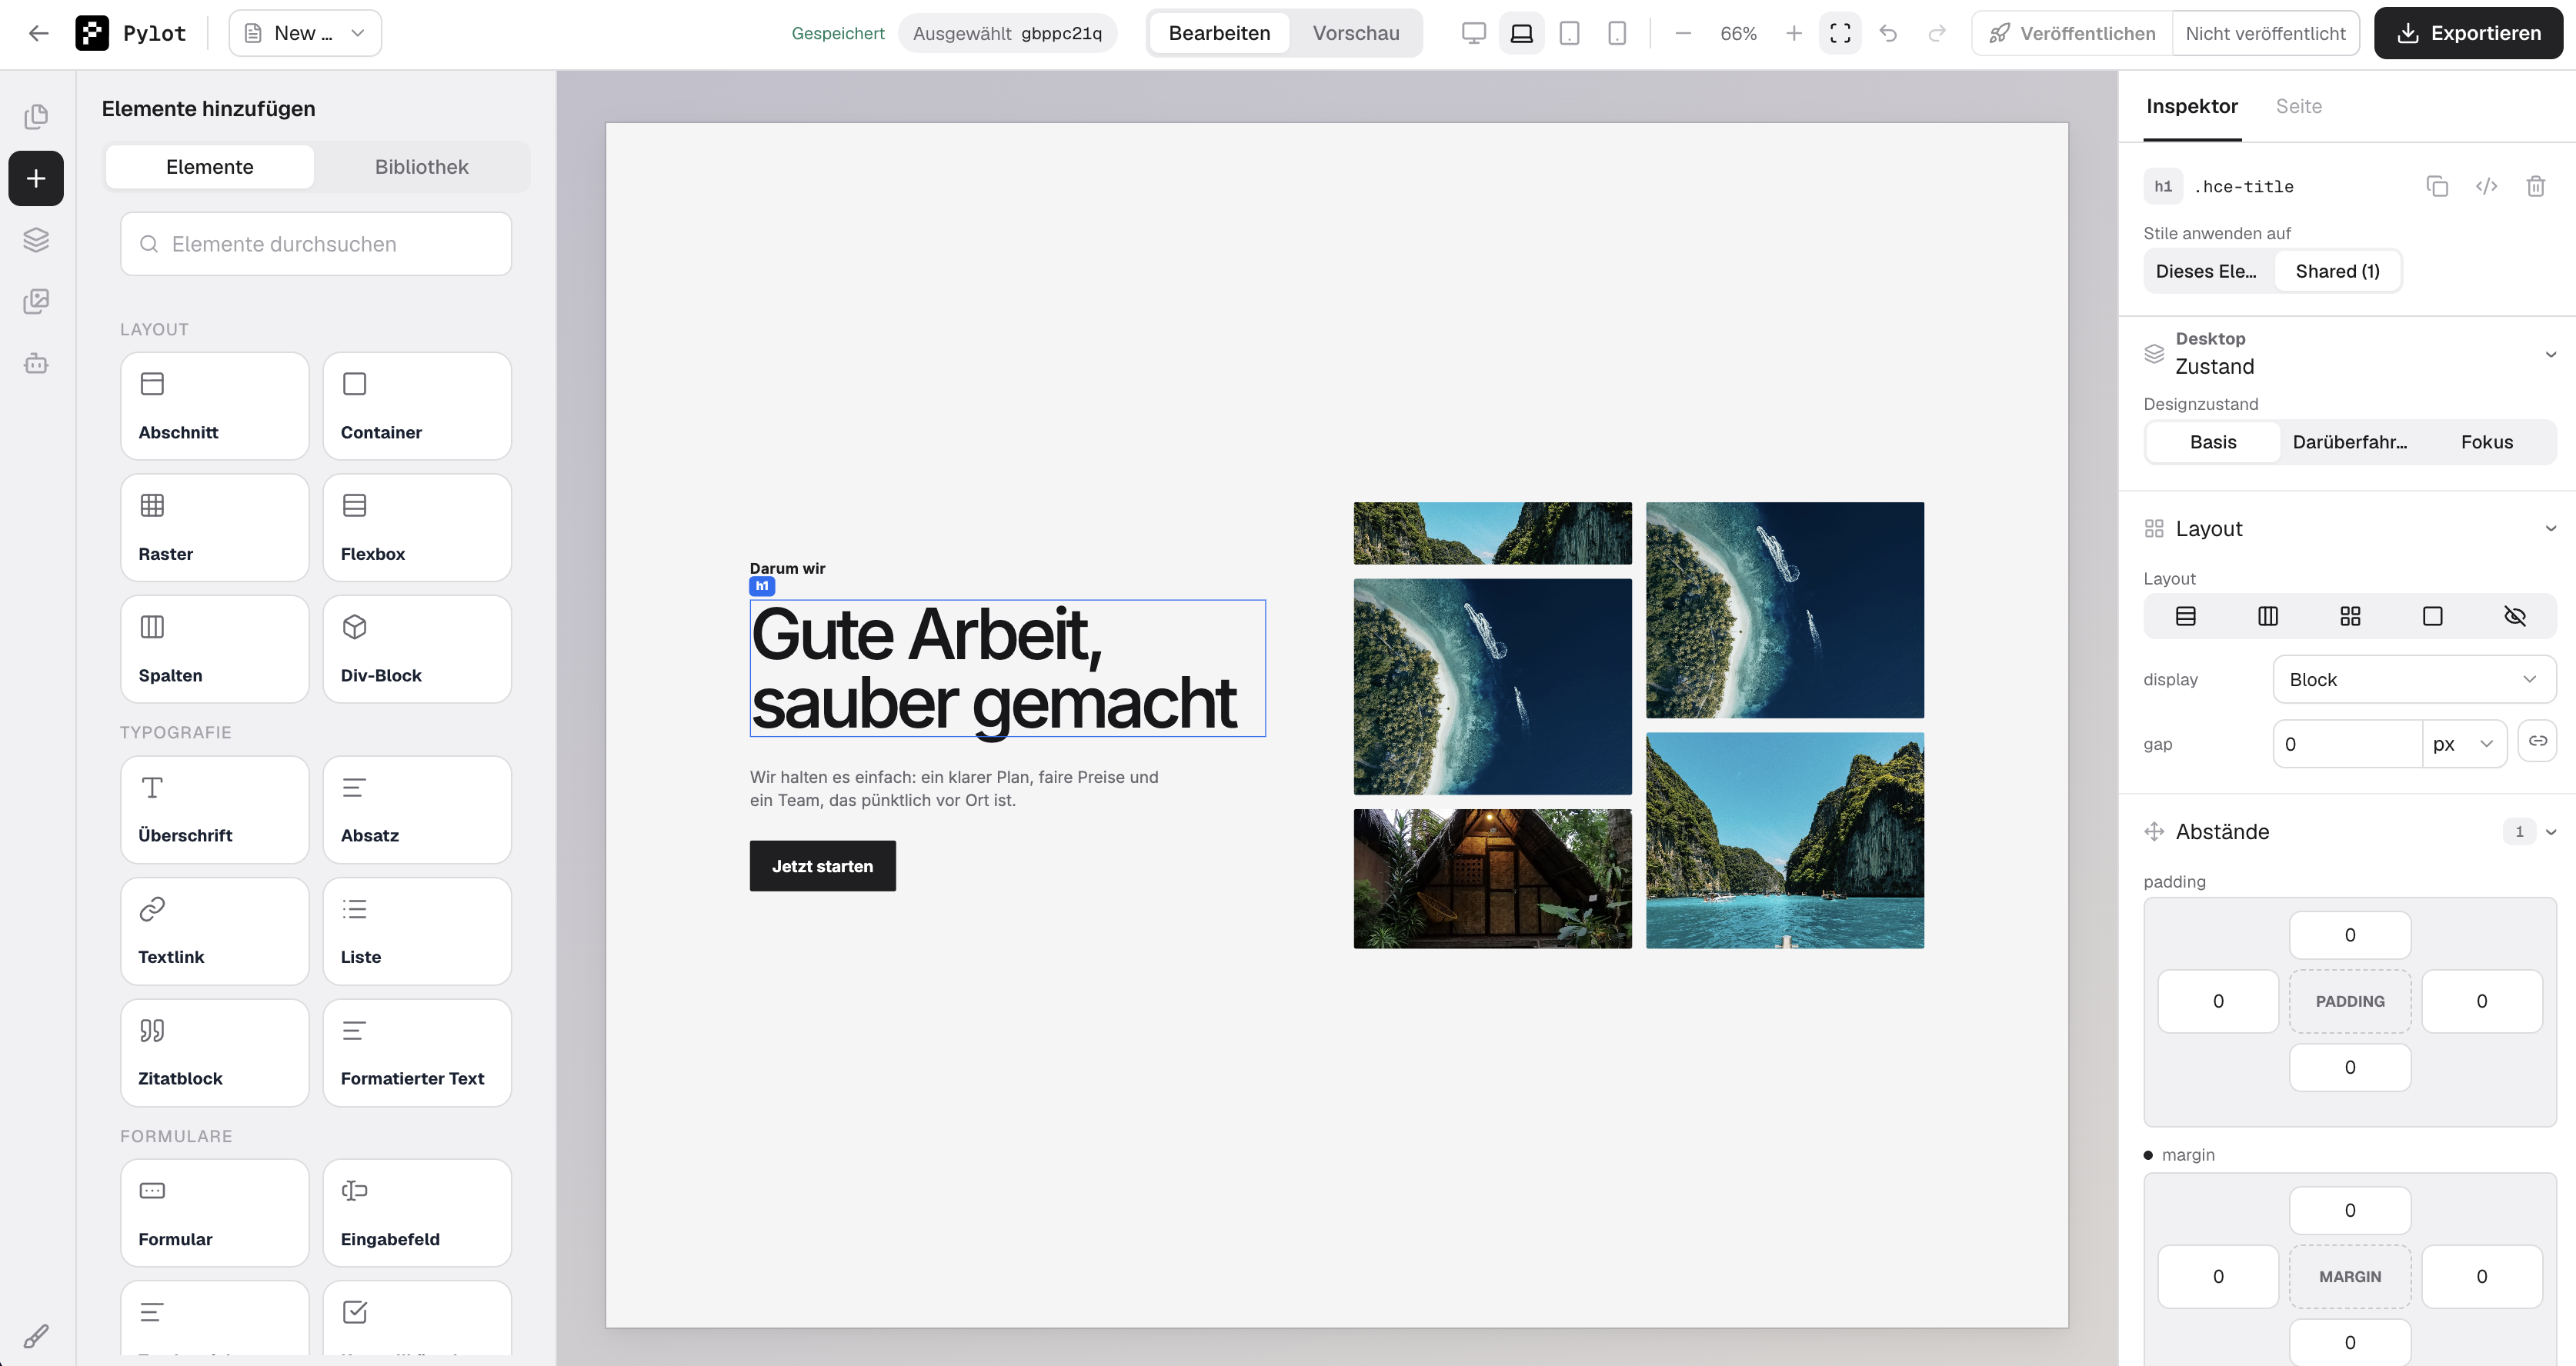The height and width of the screenshot is (1366, 2576).
Task: Redo the last action
Action: point(1937,33)
